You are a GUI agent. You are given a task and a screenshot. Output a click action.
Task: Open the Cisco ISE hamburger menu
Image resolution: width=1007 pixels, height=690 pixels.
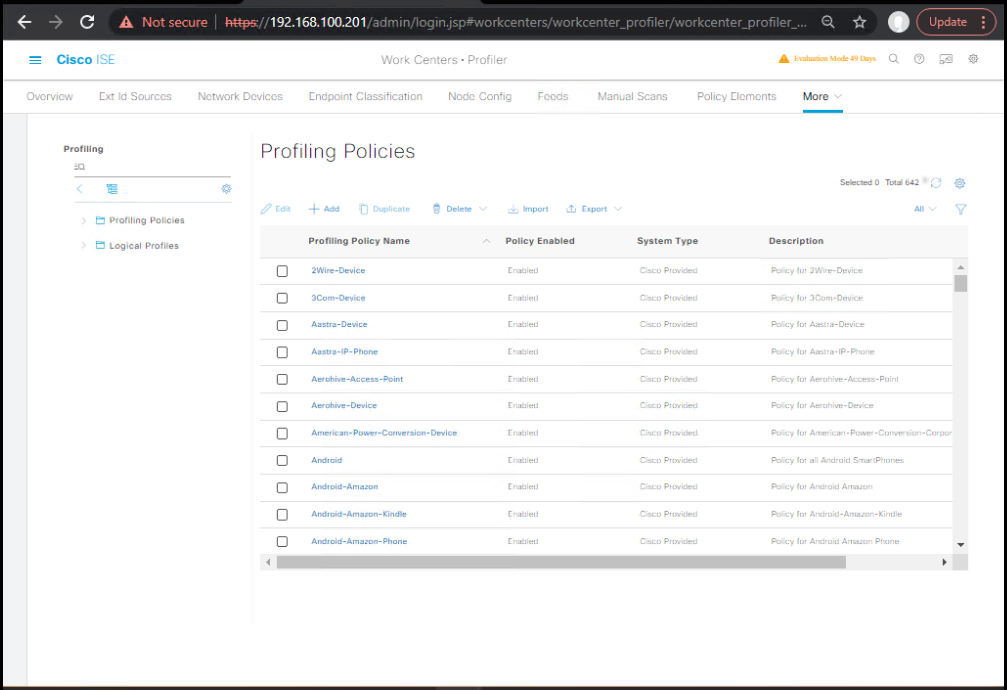pyautogui.click(x=35, y=60)
